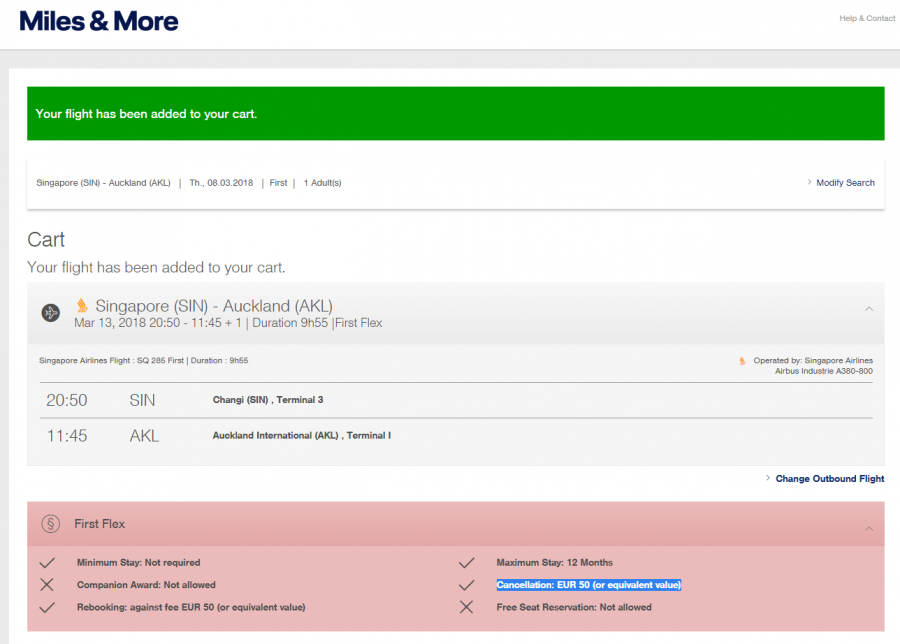Screen dimensions: 900x644
Task: Click the paragraph symbol icon beside First Flex
Action: point(51,523)
